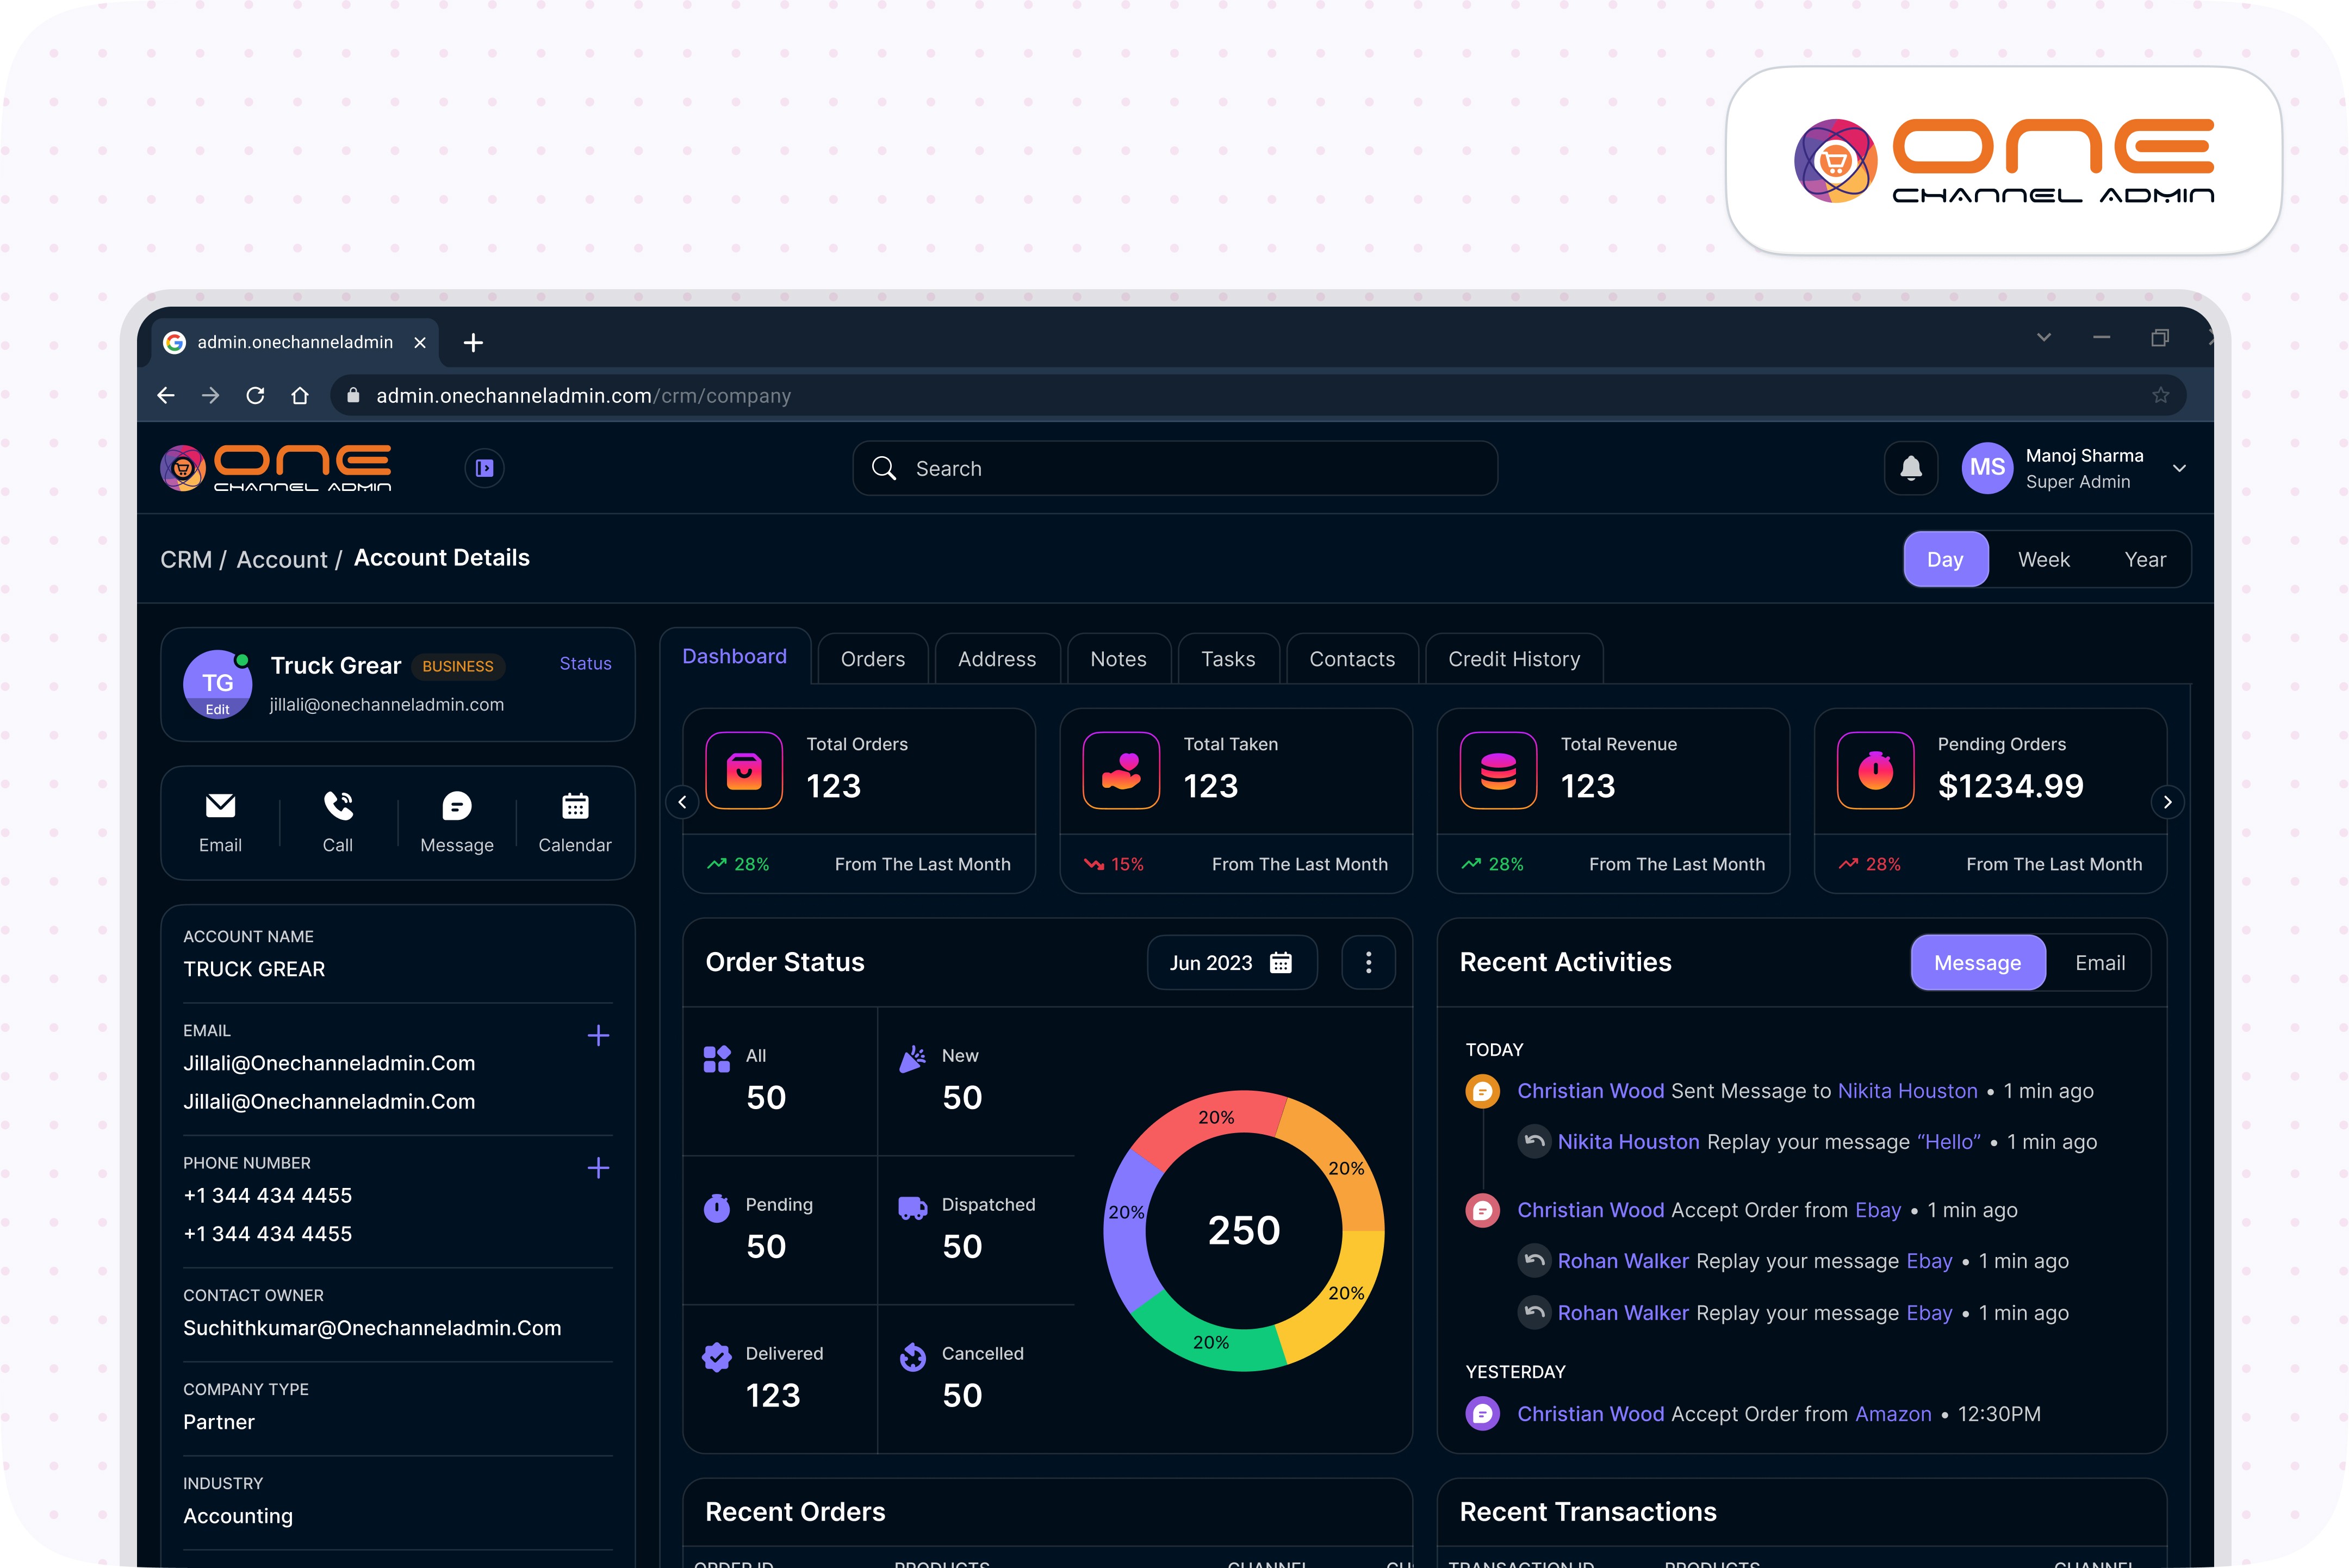The width and height of the screenshot is (2349, 1568).
Task: Open Order Status three-dot menu
Action: point(1368,962)
